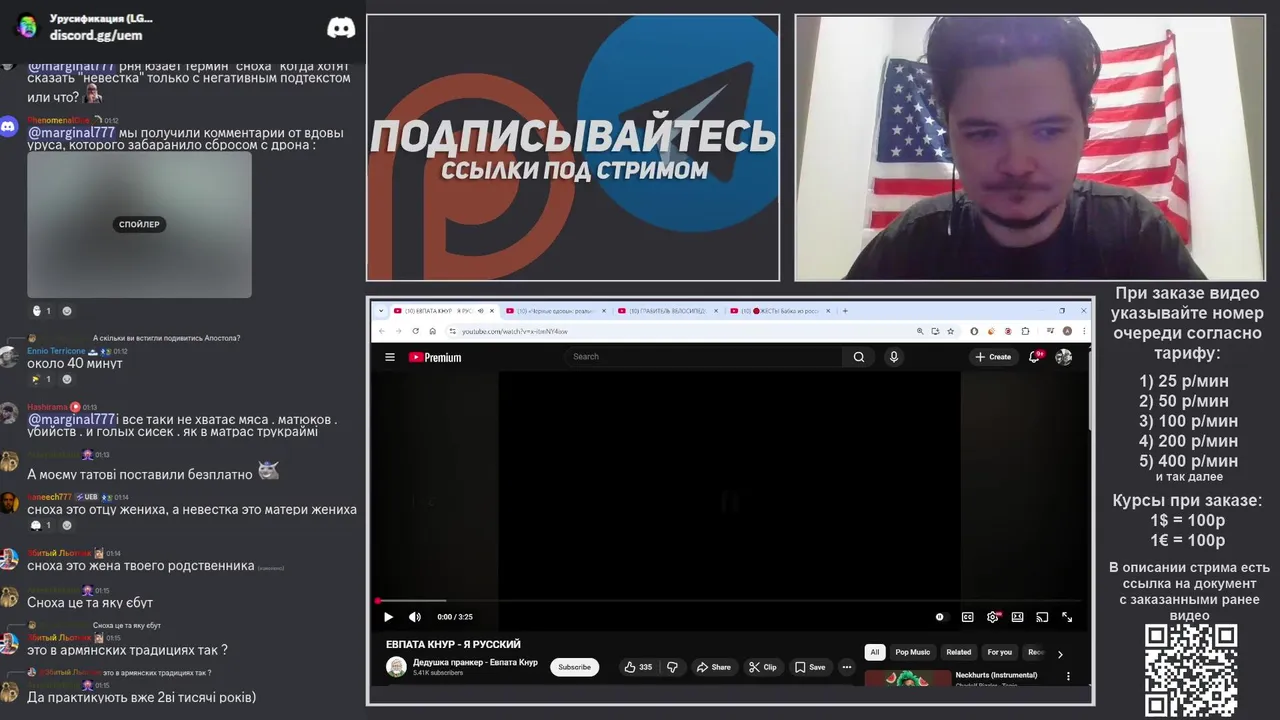Open the YouTube Create menu
1280x720 pixels.
tap(993, 357)
